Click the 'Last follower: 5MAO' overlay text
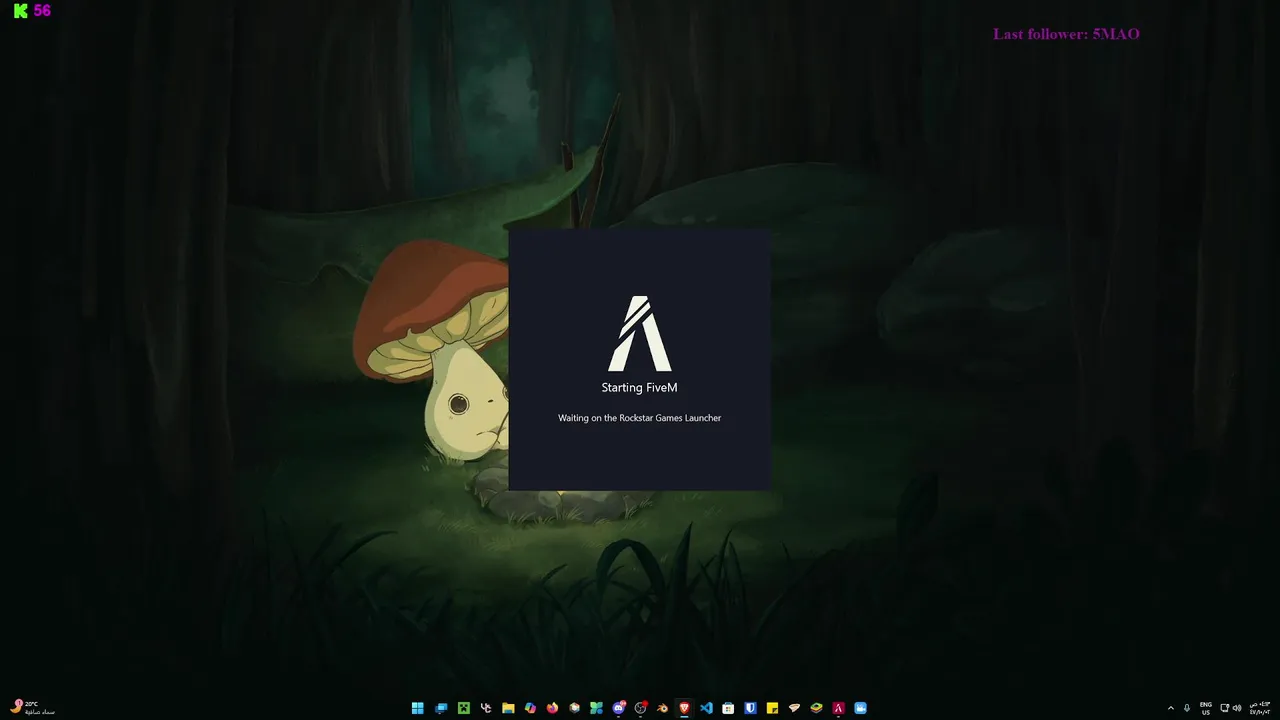 [x=1066, y=34]
